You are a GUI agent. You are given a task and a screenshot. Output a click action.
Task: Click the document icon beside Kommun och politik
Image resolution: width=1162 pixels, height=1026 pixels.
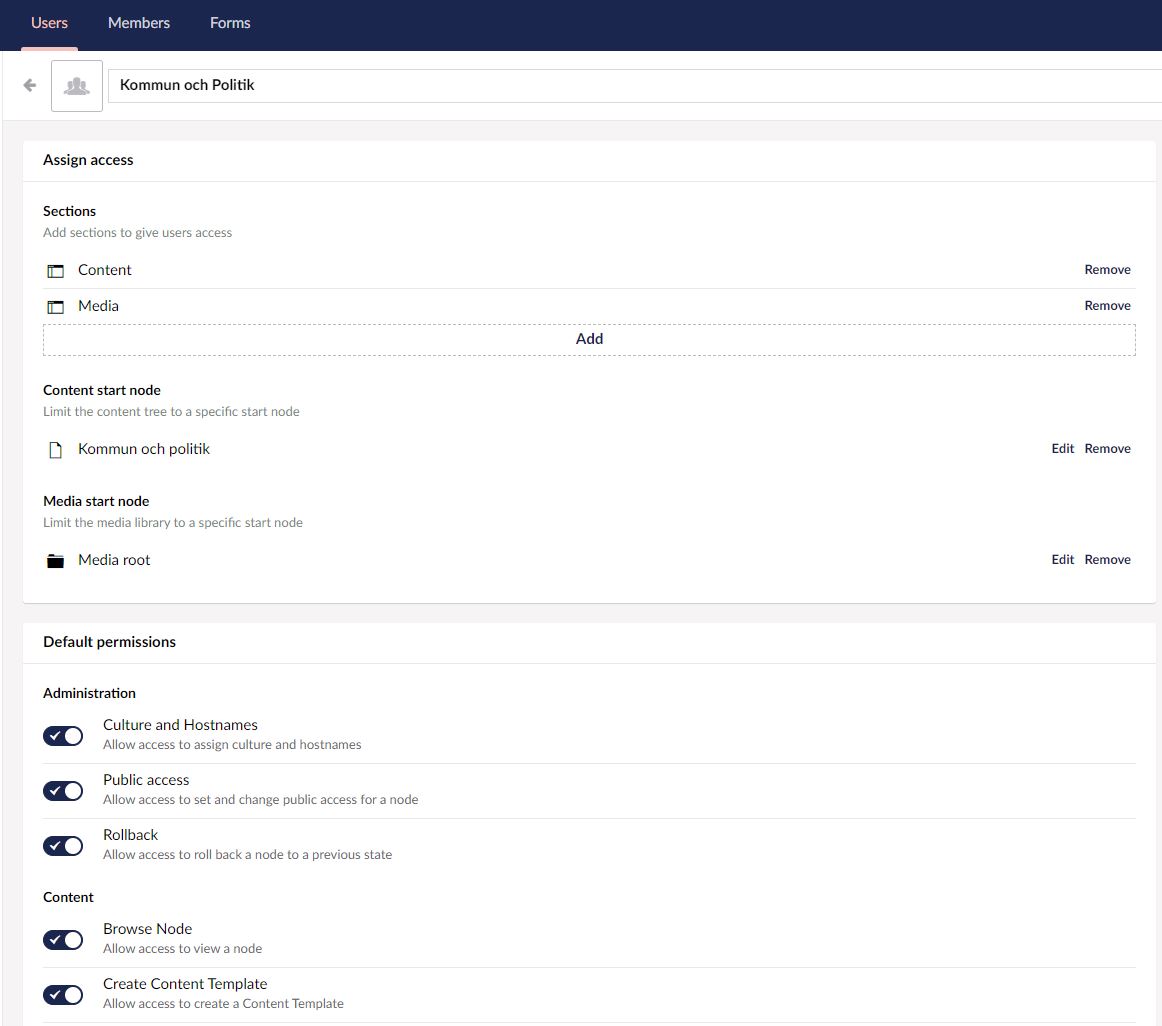(55, 449)
